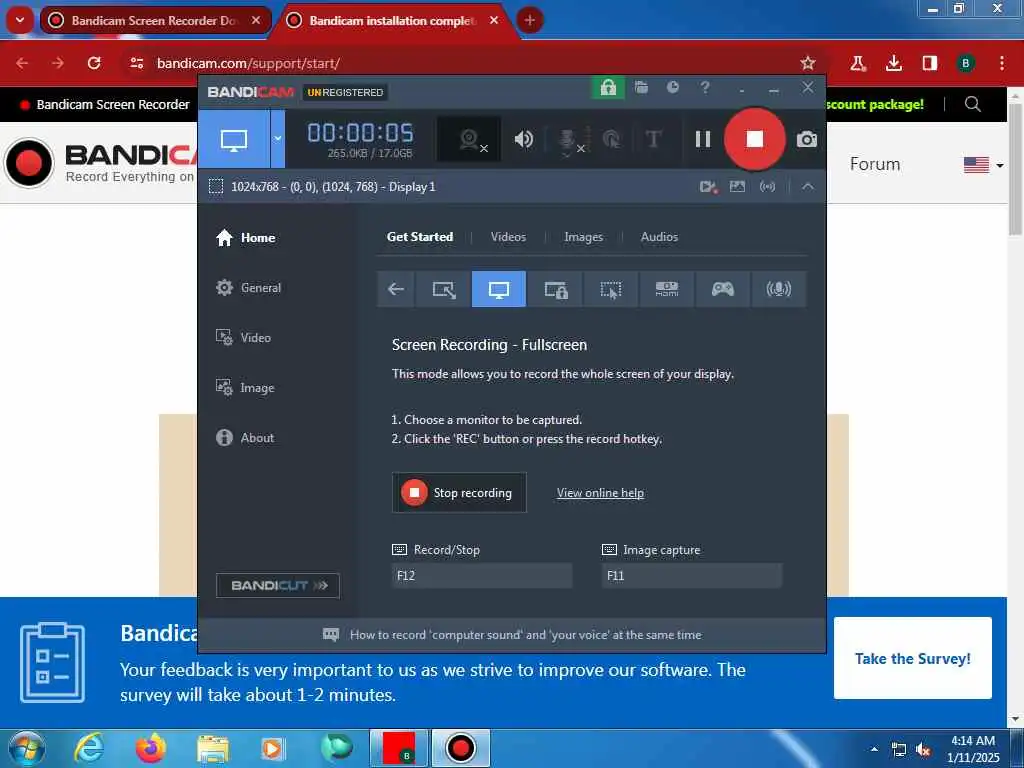Click the Record/Stop hotkey field F12

(482, 576)
